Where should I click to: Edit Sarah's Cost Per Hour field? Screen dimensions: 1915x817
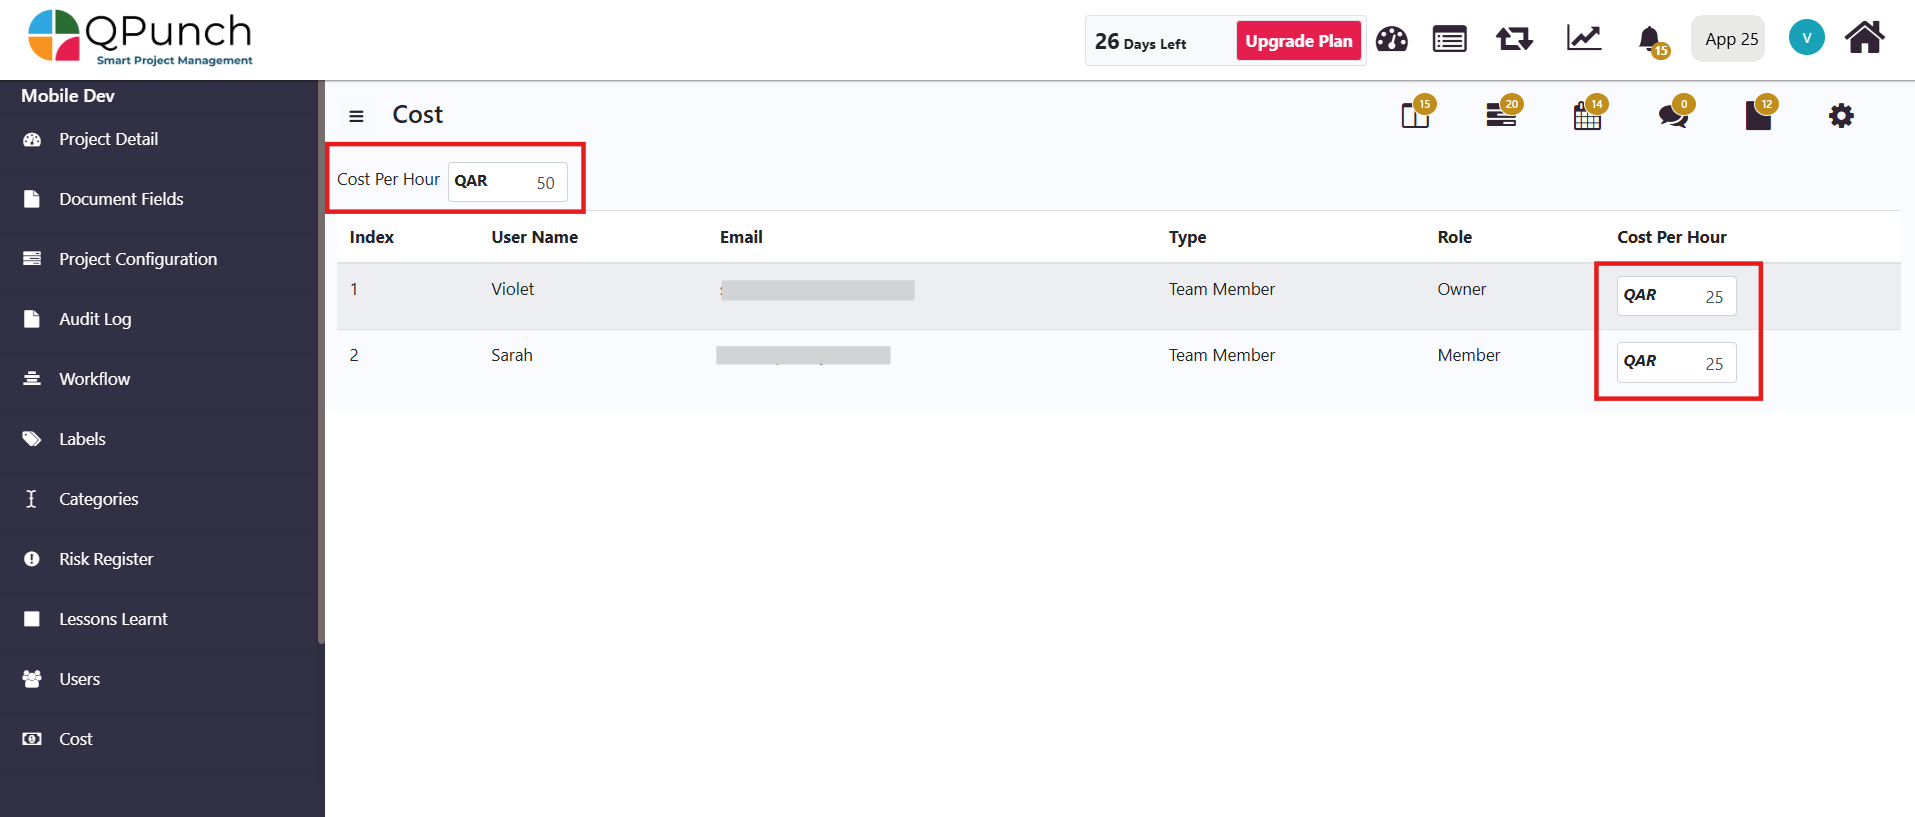point(1676,363)
